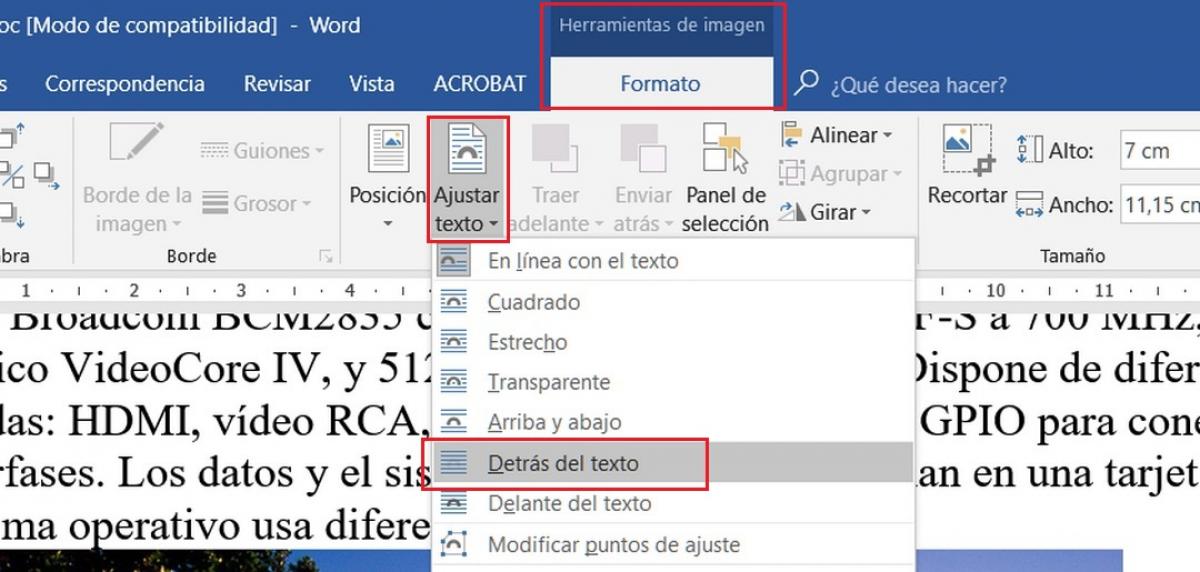
Task: Open the Formato tab under Herramientas de imagen
Action: coord(660,84)
